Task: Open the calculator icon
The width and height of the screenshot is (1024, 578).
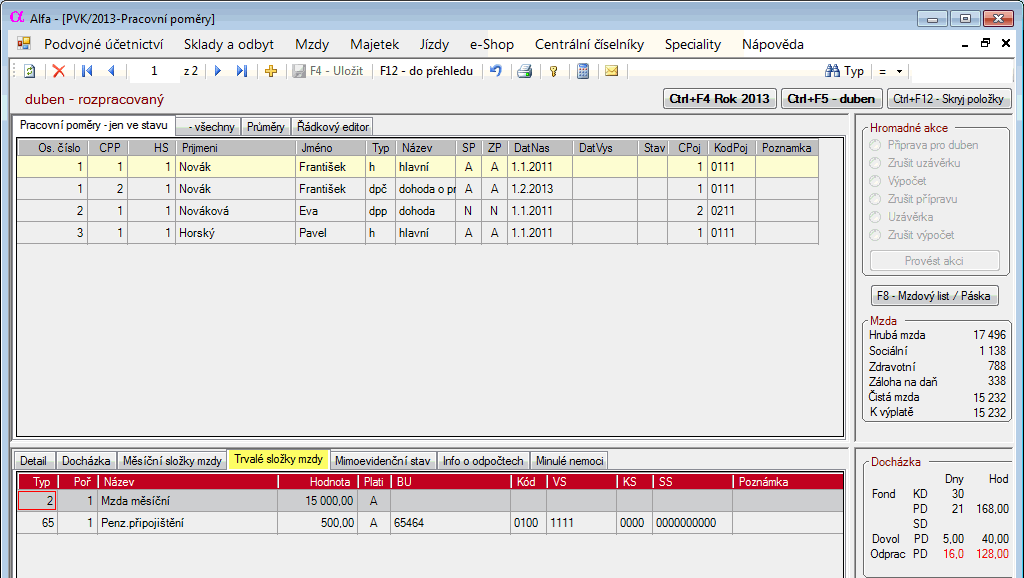Action: (583, 71)
